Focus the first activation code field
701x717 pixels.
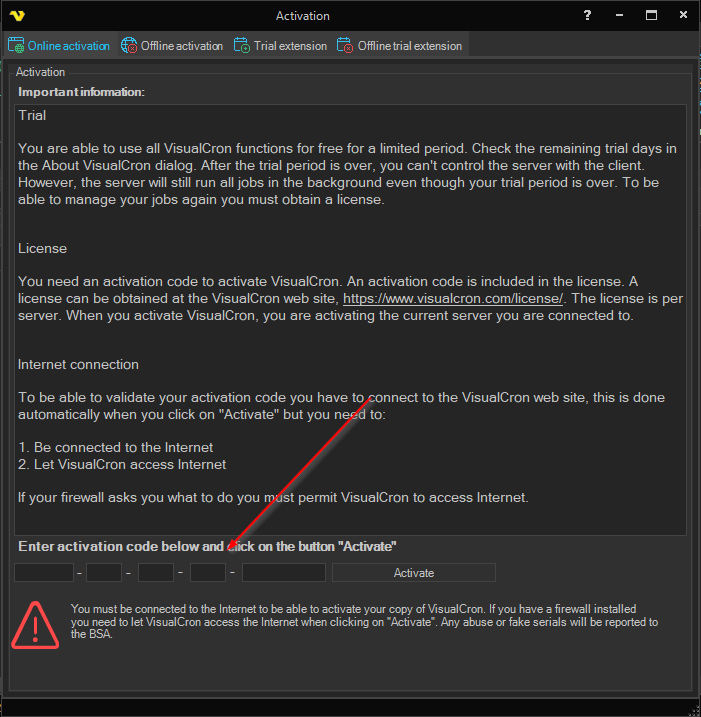pos(44,573)
